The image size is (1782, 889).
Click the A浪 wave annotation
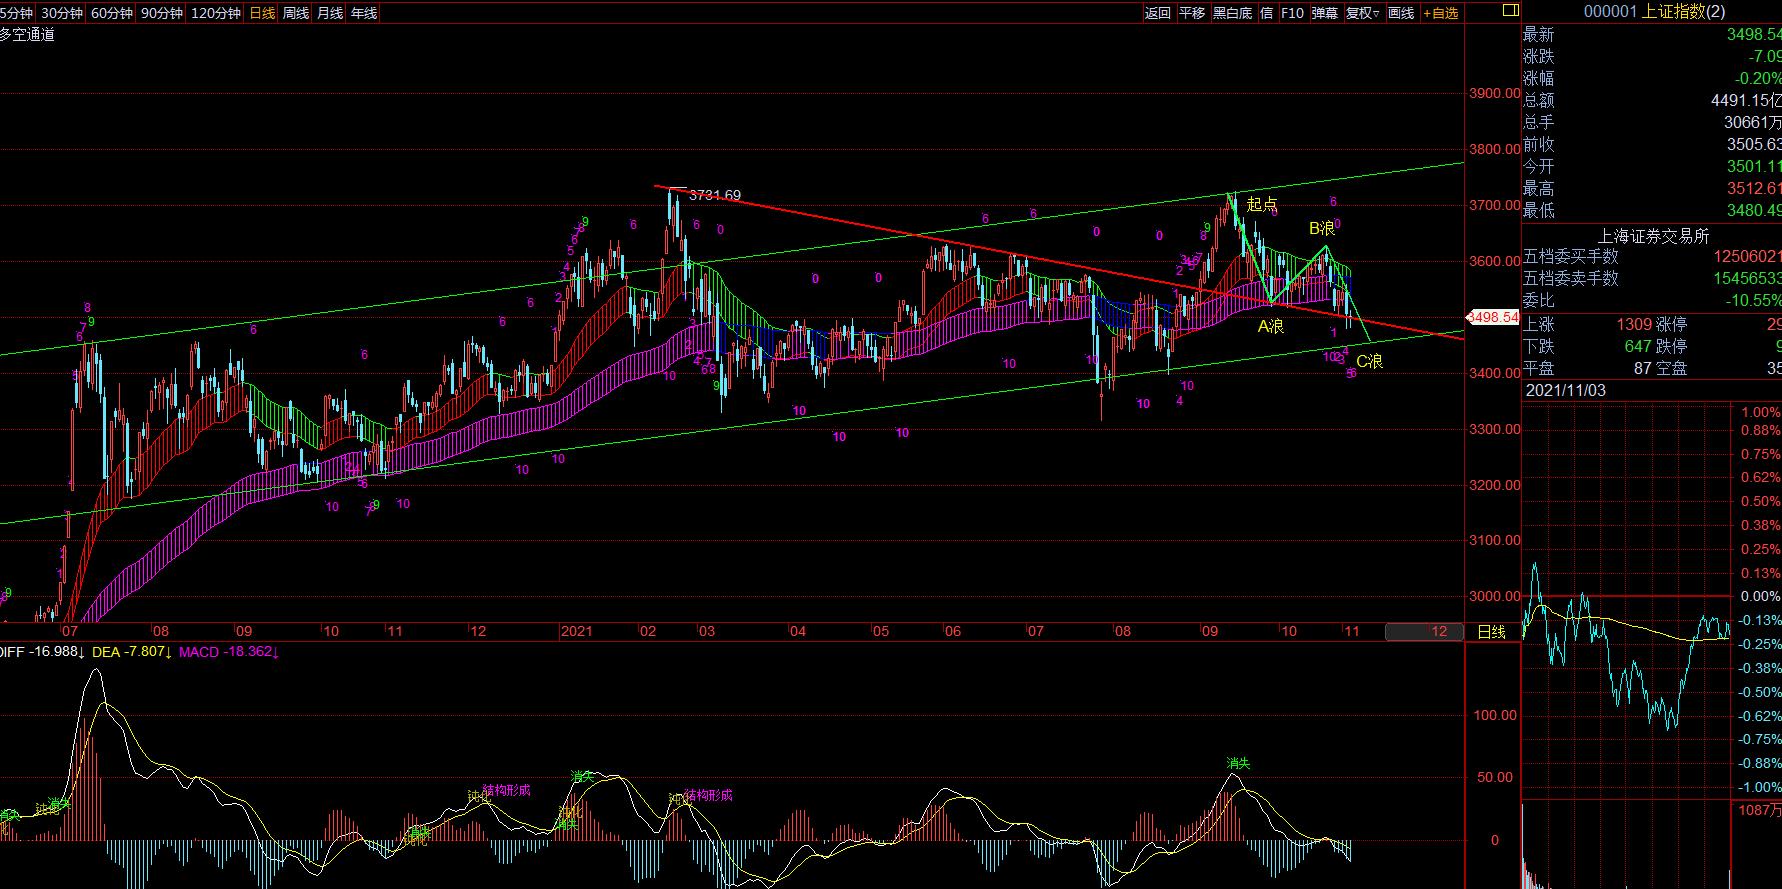(x=1271, y=326)
